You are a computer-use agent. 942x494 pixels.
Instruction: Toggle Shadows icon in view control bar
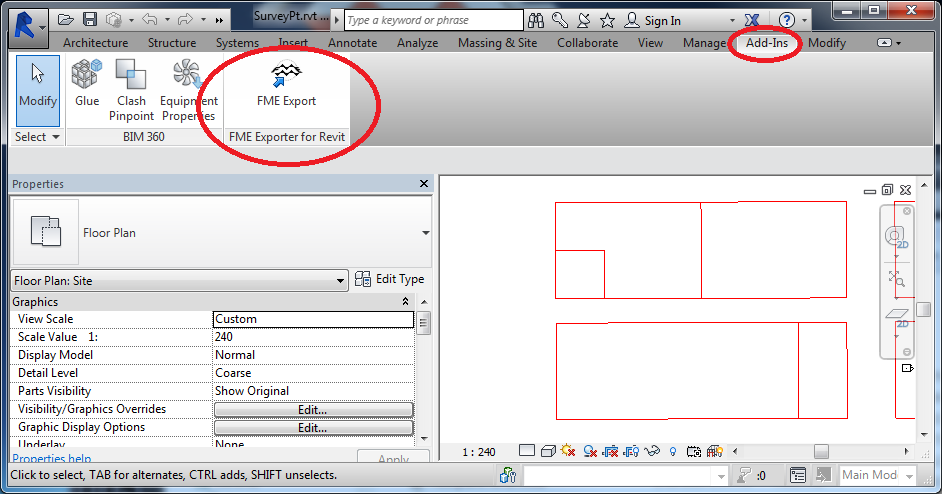[x=590, y=451]
